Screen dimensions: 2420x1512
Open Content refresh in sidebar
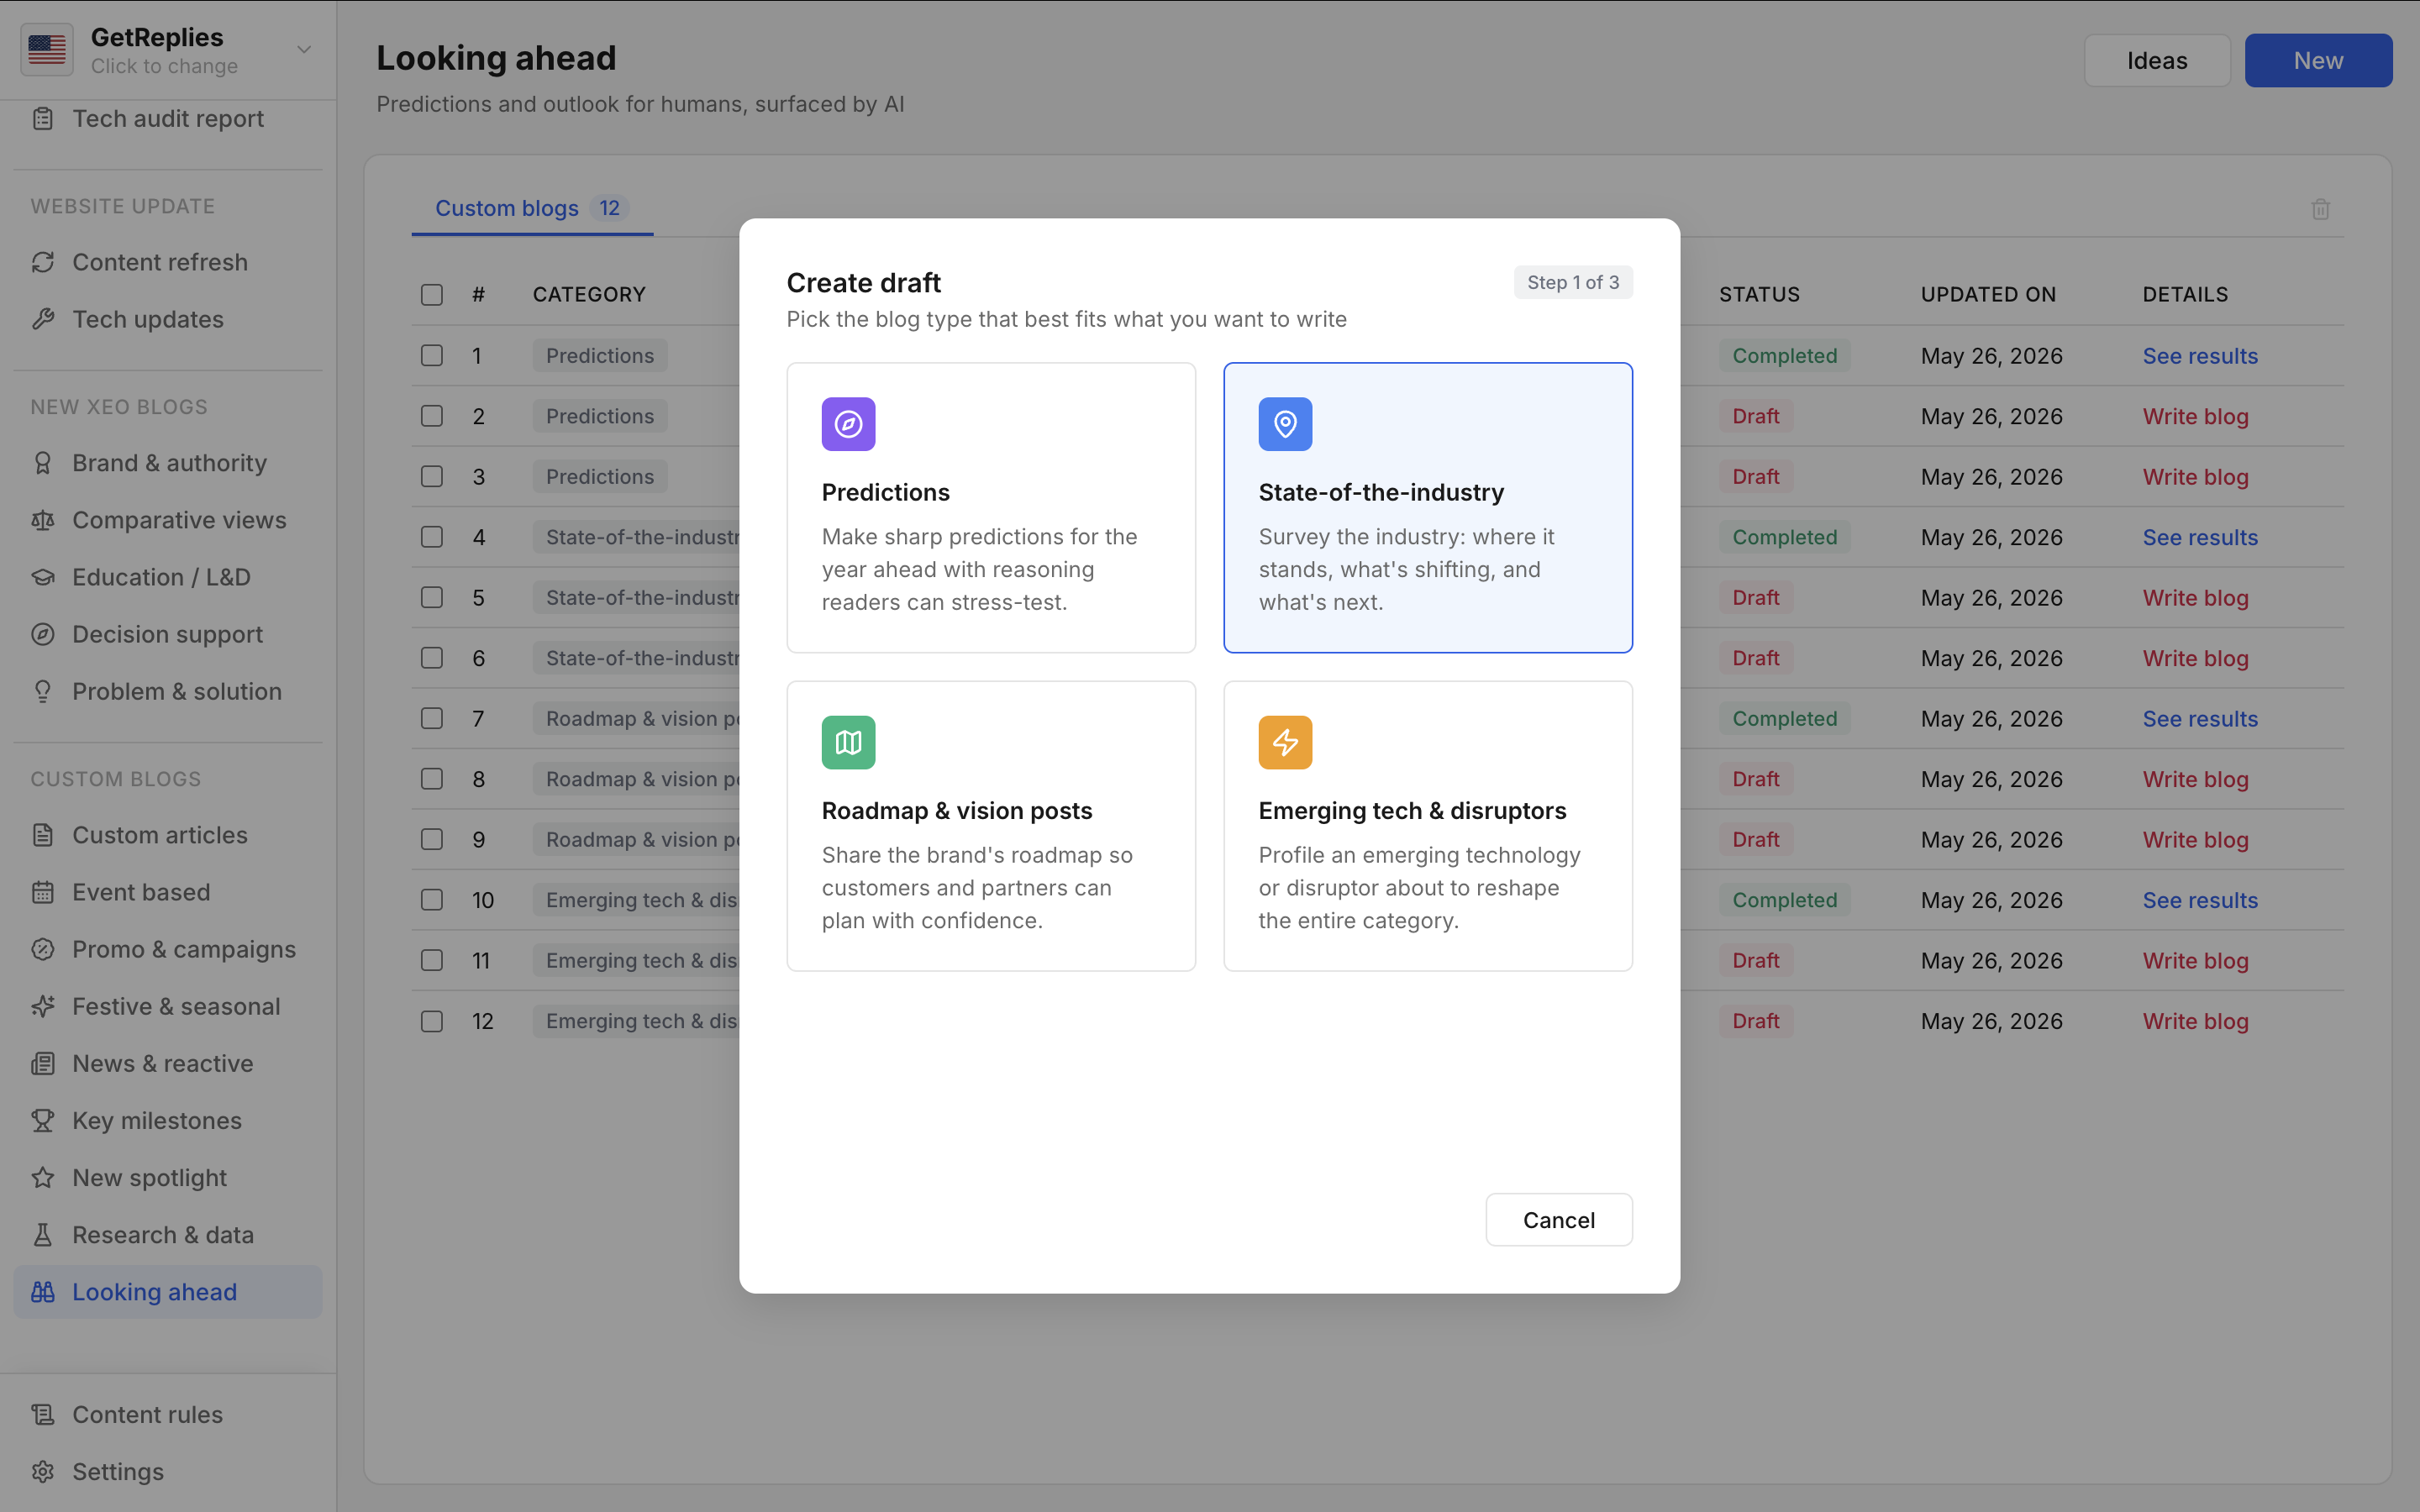coord(168,262)
